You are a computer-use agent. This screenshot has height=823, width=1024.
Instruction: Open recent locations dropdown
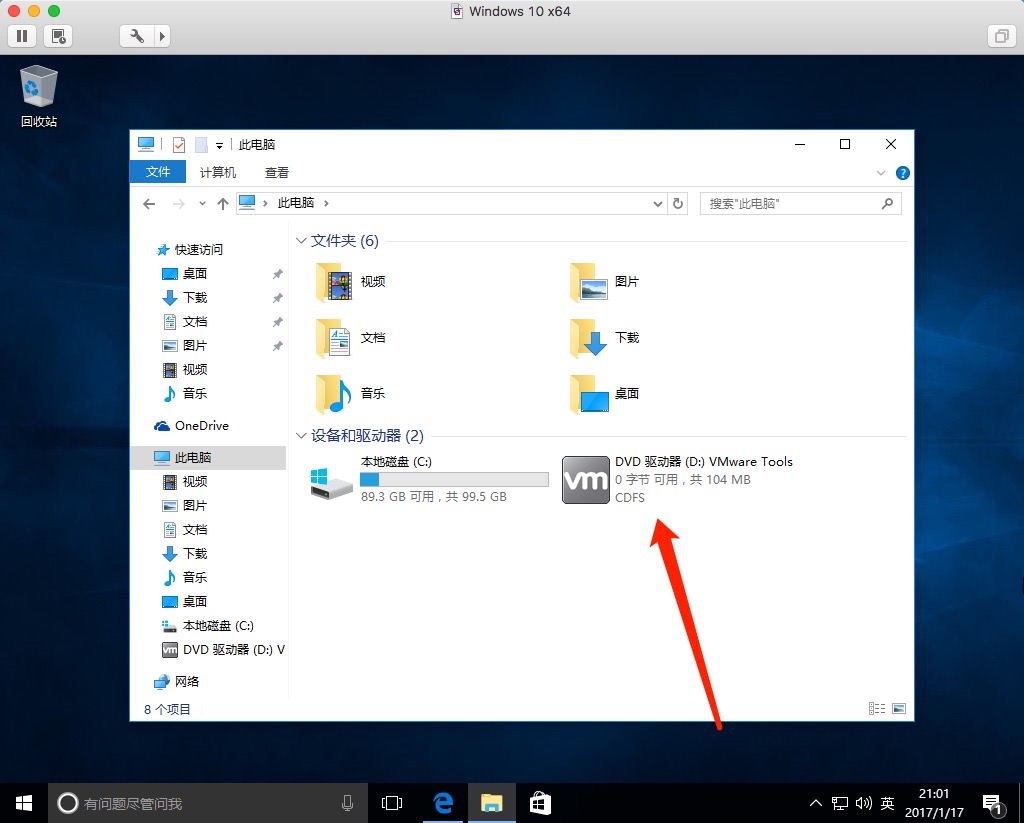click(x=202, y=204)
